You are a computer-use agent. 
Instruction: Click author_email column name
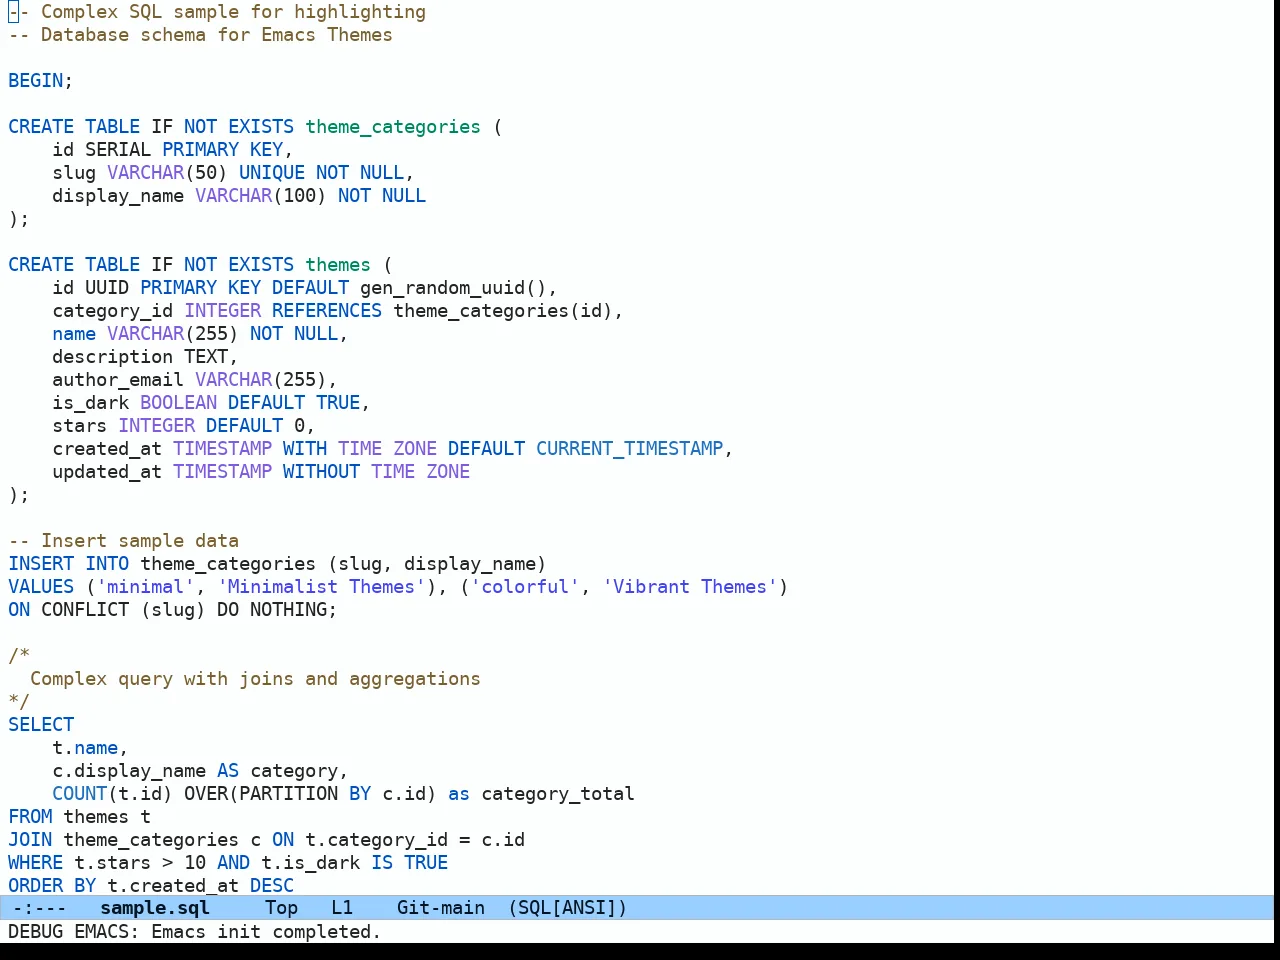click(x=118, y=380)
